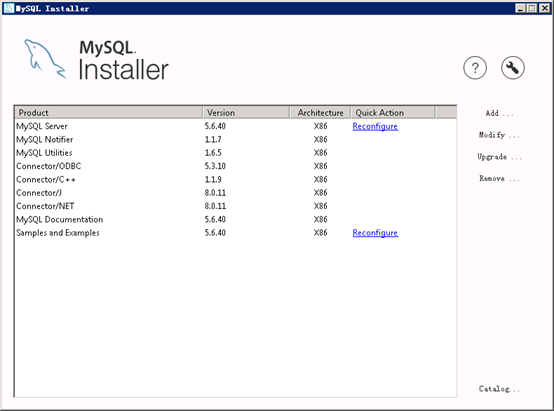This screenshot has height=411, width=554.
Task: Click the Modify ... button
Action: coord(499,135)
